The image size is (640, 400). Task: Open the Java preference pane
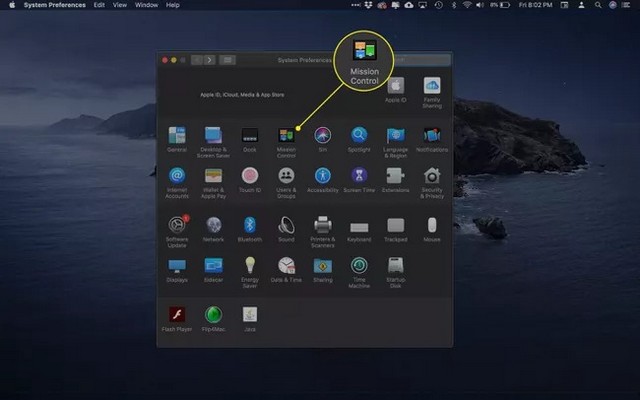[x=250, y=319]
